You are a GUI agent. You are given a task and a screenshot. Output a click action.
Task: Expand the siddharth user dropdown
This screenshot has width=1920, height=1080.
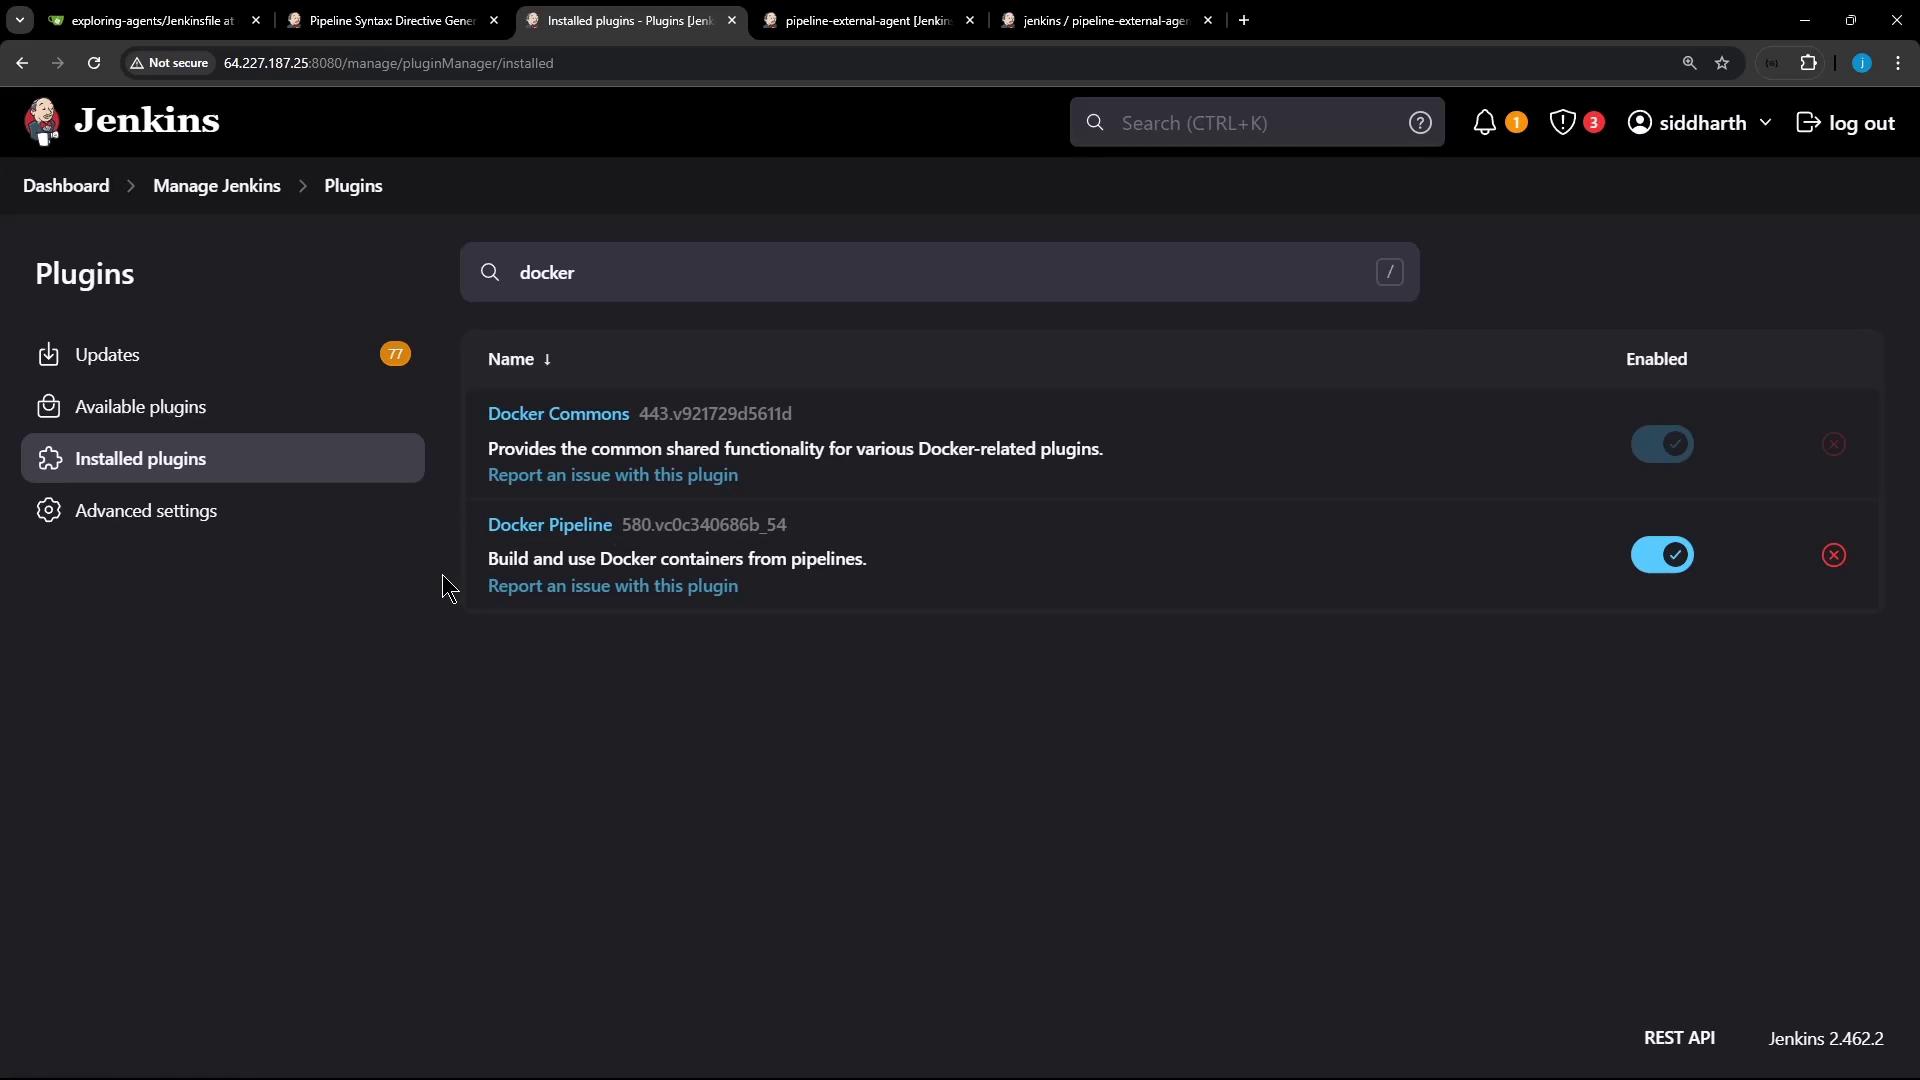point(1764,122)
